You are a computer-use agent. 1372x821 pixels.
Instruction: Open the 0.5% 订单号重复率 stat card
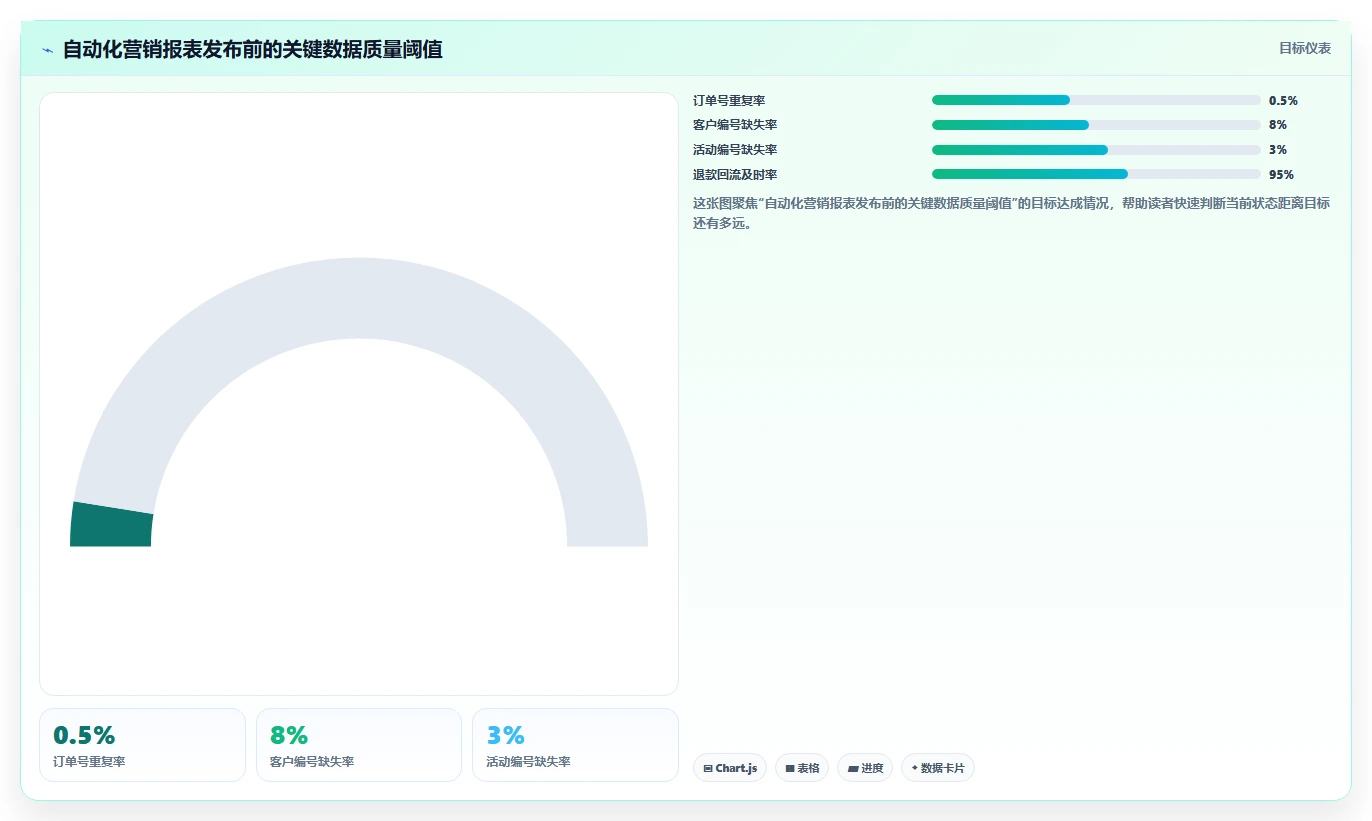(x=142, y=745)
